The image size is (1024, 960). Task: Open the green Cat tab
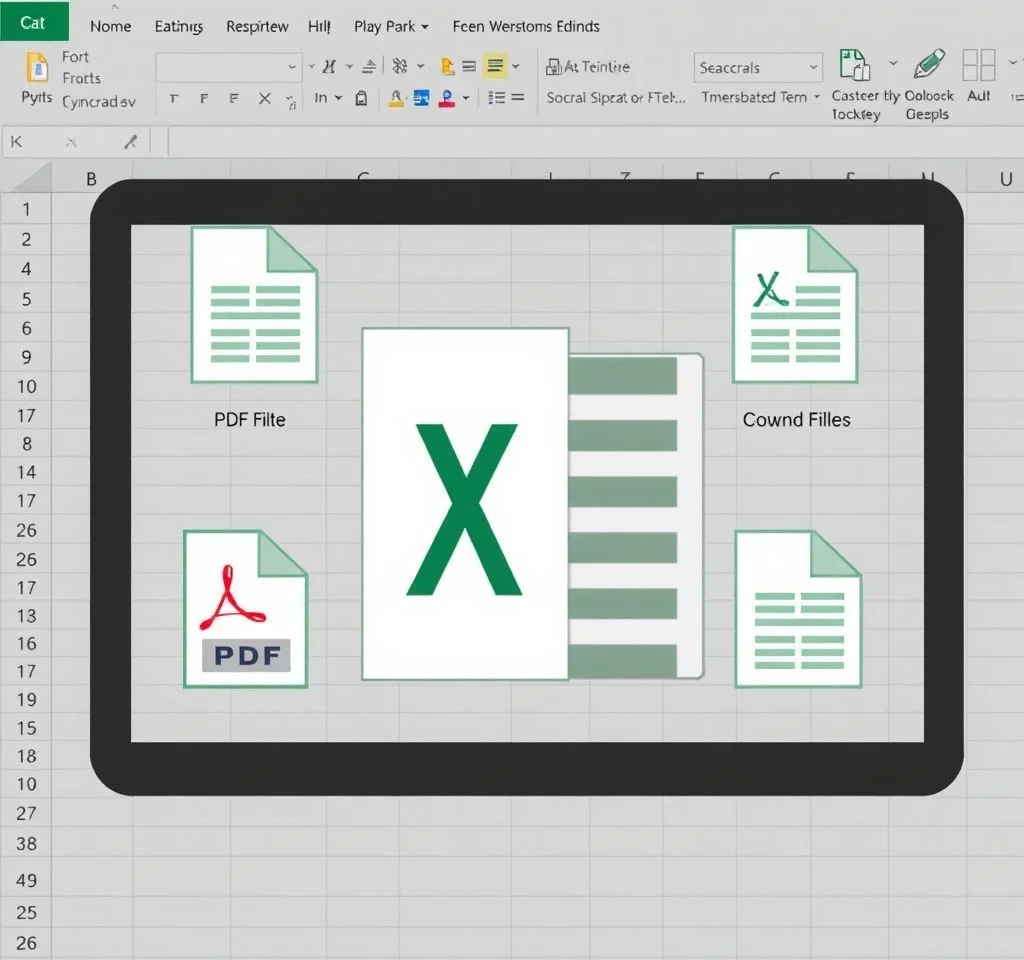(34, 22)
